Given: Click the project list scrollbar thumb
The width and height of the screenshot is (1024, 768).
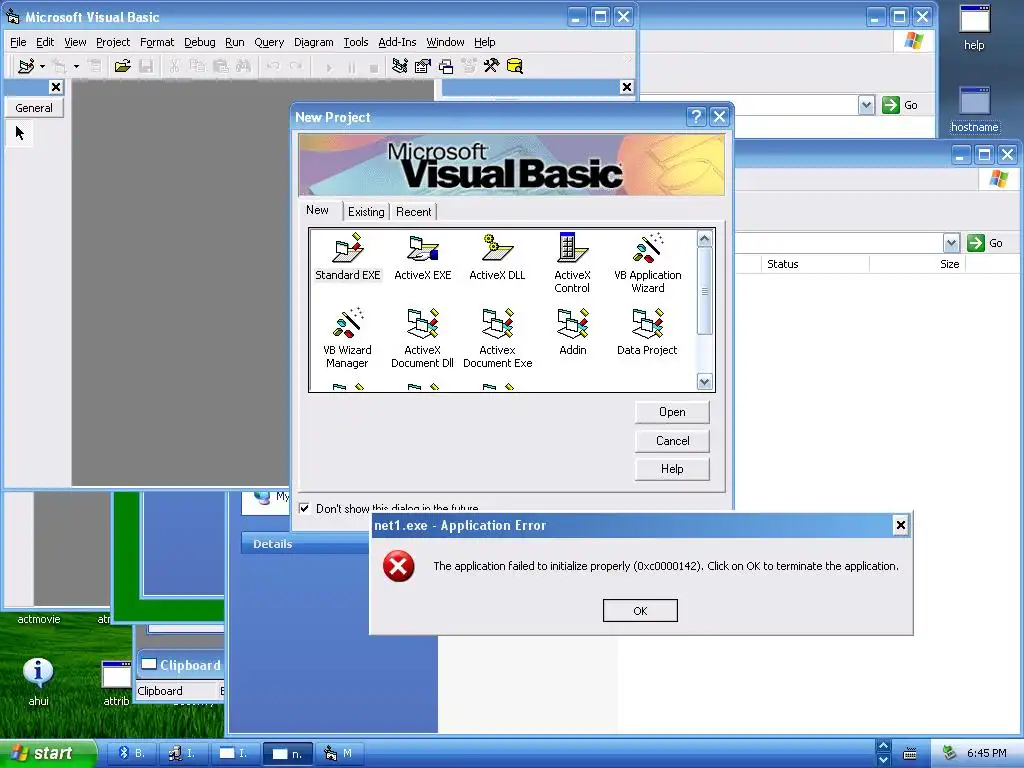Looking at the screenshot, I should click(704, 291).
